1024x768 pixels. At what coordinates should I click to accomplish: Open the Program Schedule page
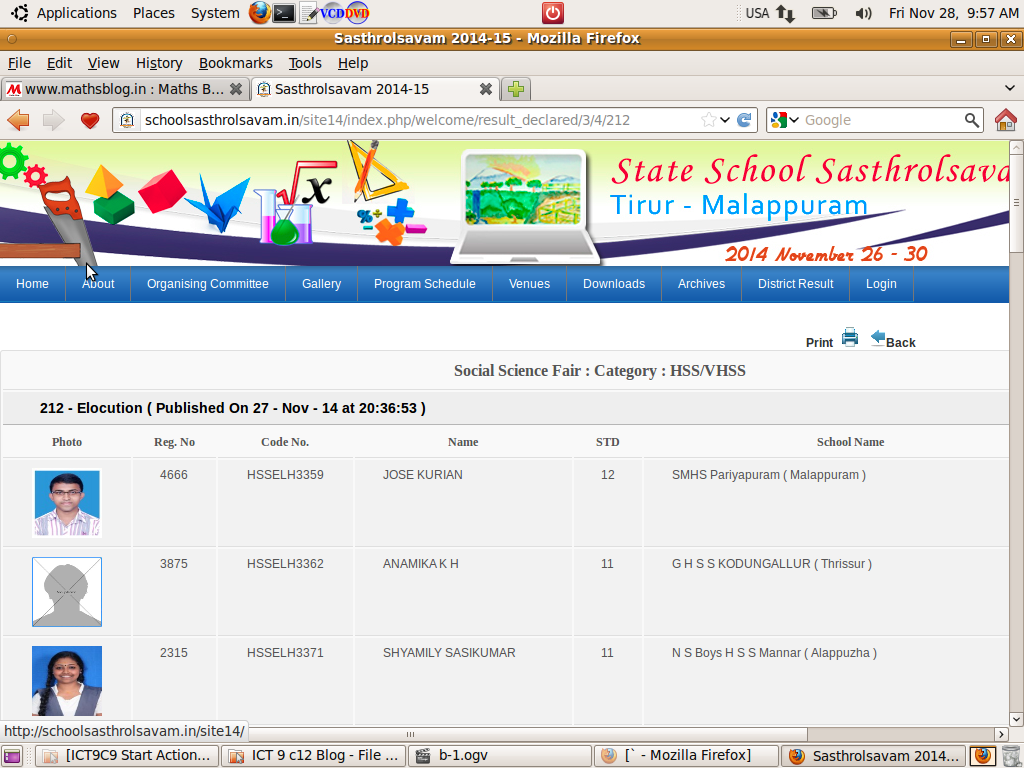[x=424, y=284]
